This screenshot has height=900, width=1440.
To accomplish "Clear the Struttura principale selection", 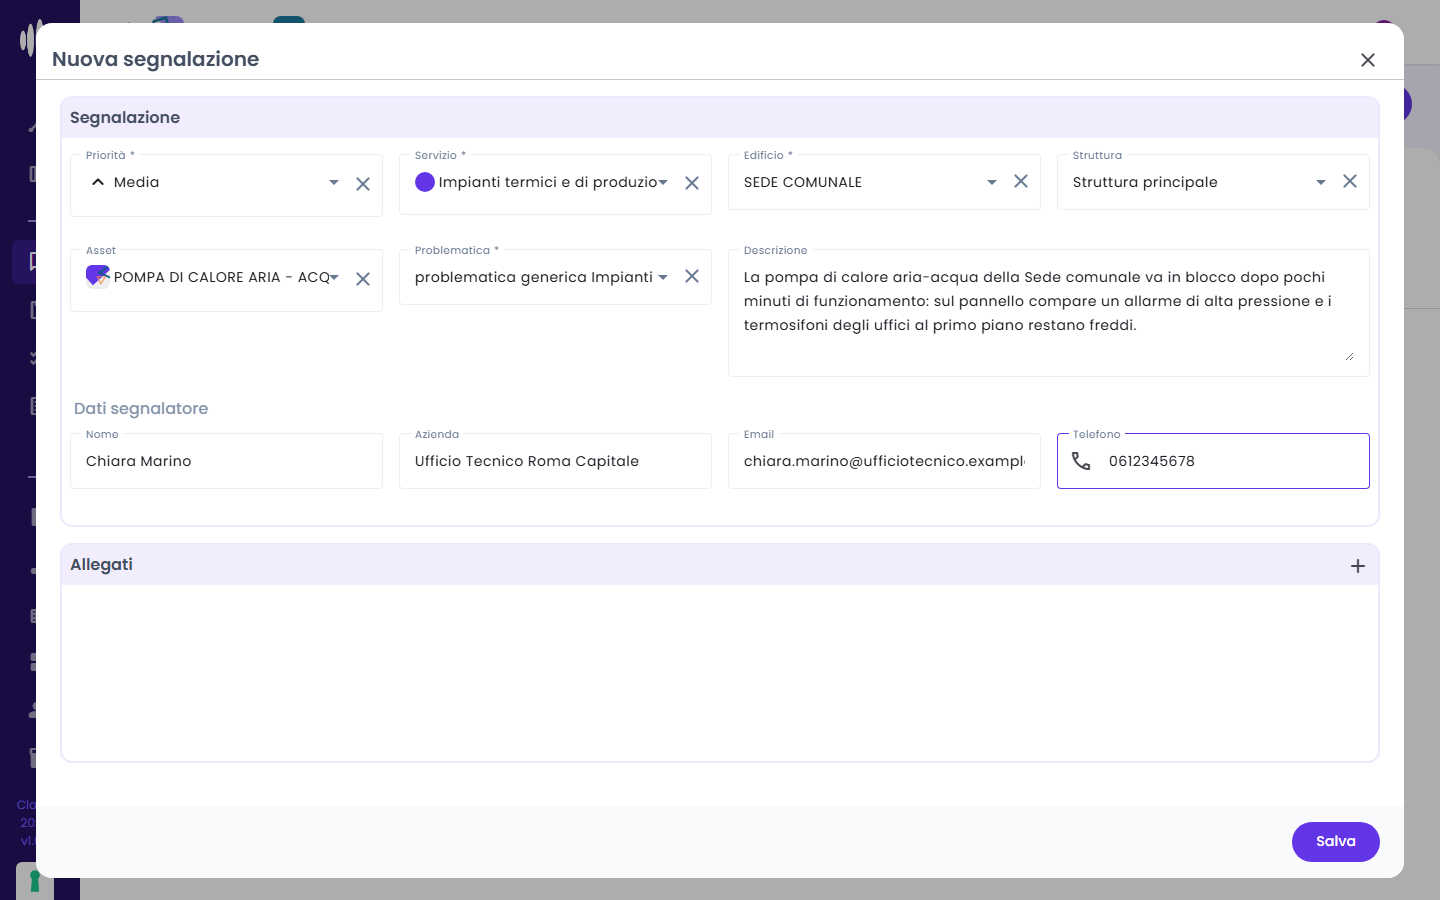I will [1350, 181].
